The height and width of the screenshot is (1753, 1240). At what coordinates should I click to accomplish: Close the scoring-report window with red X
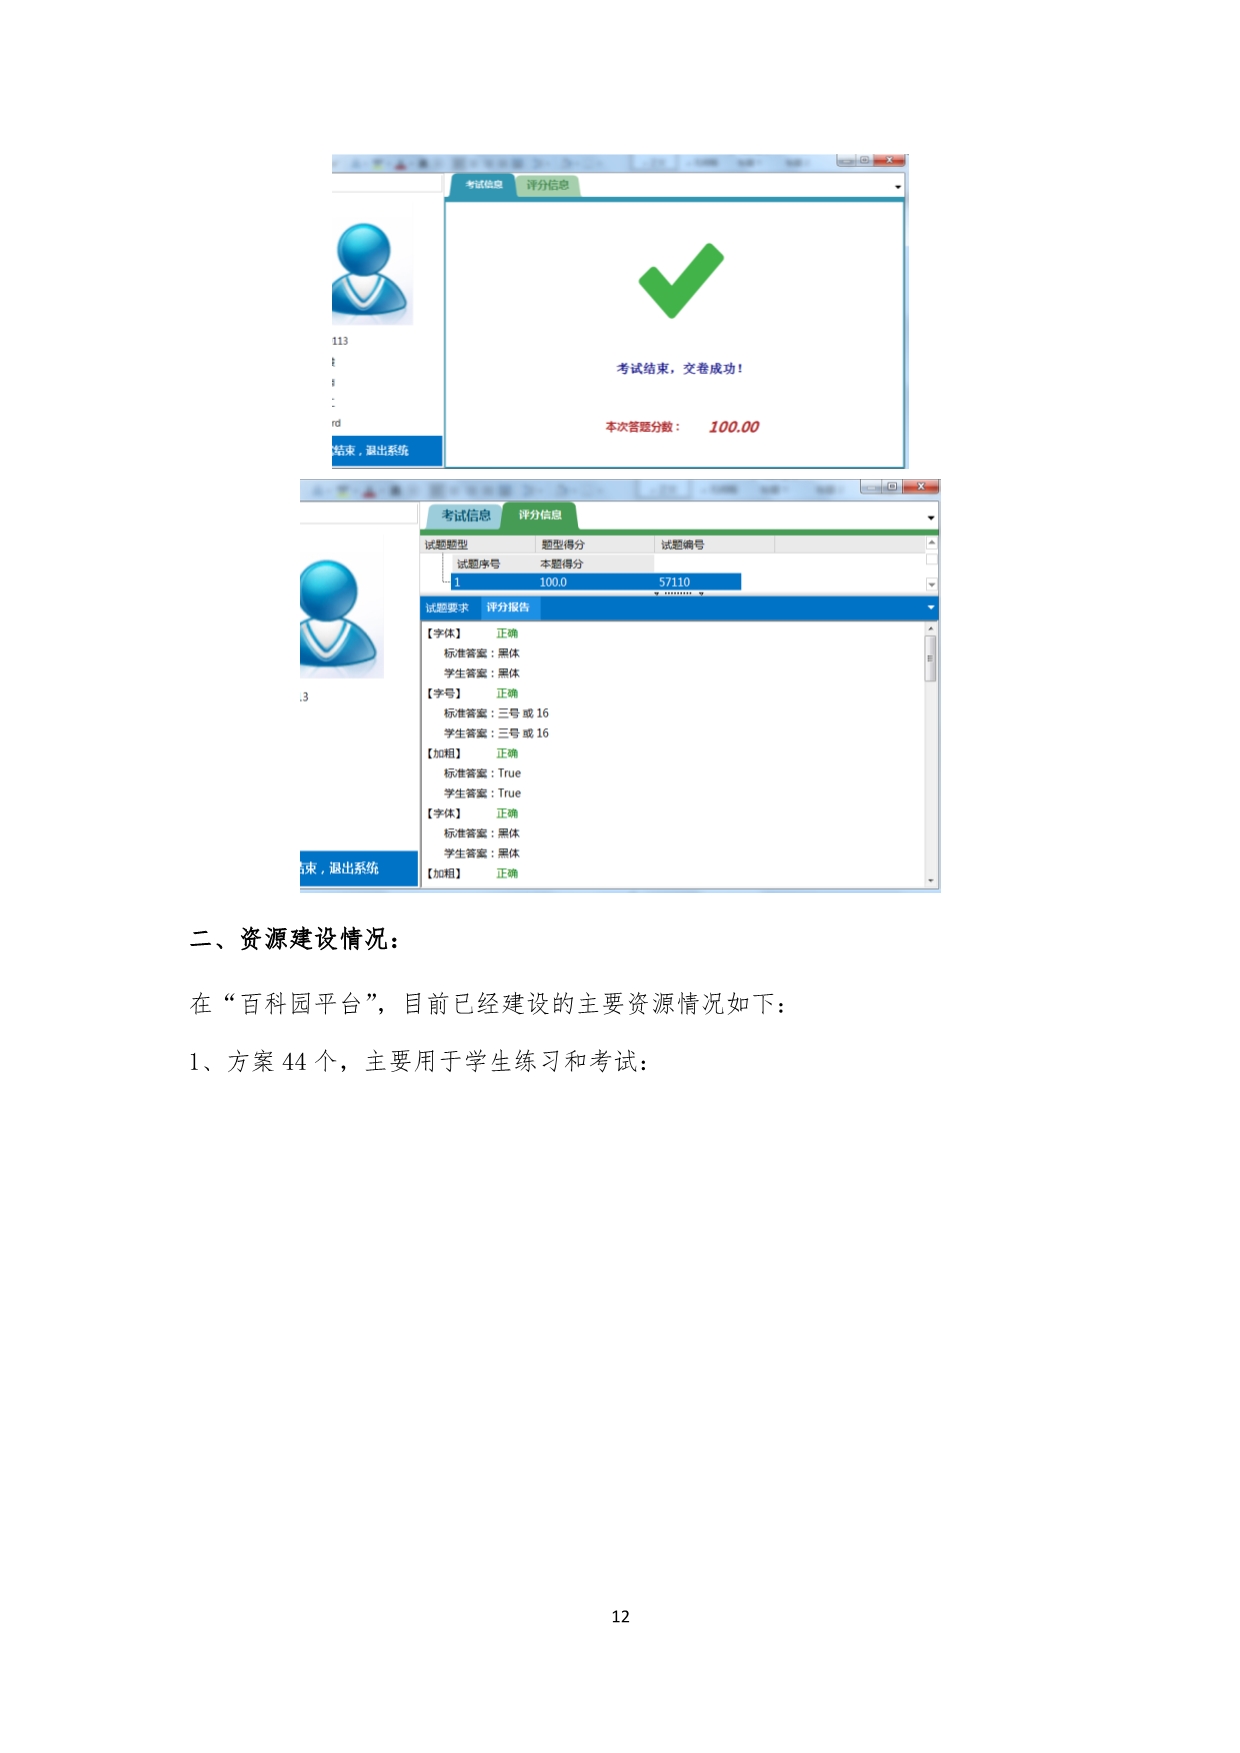tap(921, 486)
